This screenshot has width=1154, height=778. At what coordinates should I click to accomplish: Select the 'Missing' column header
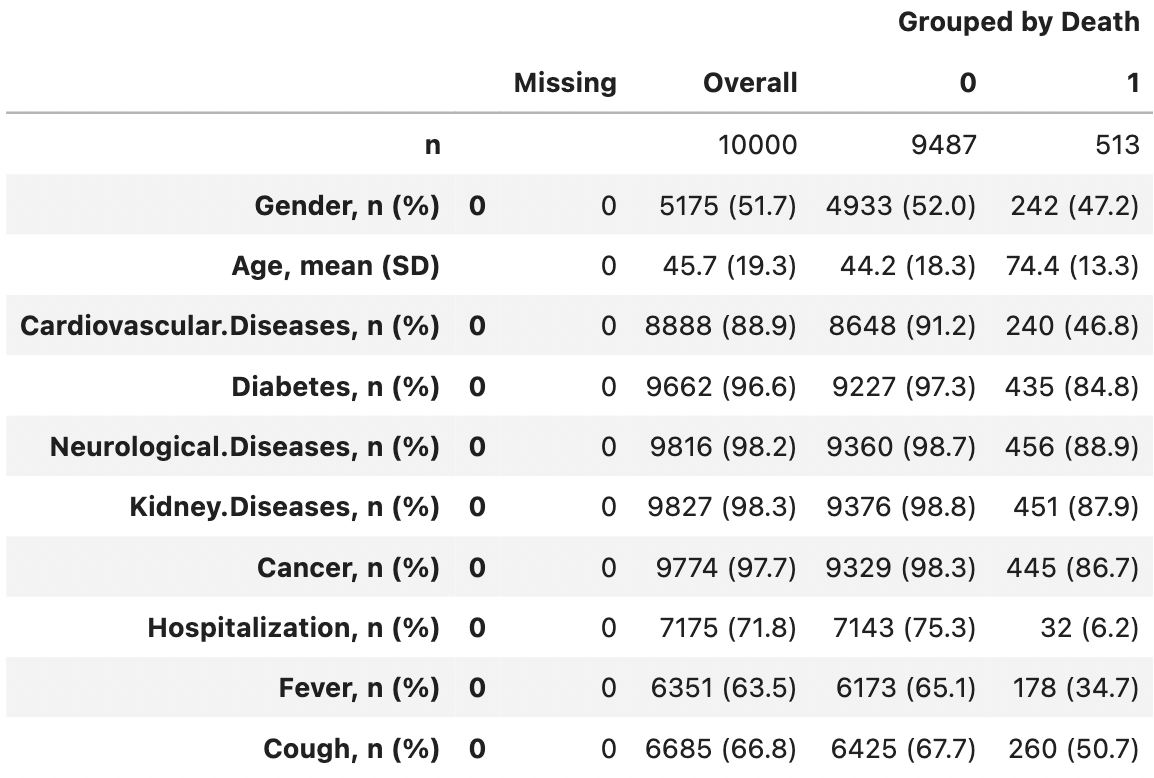click(565, 83)
